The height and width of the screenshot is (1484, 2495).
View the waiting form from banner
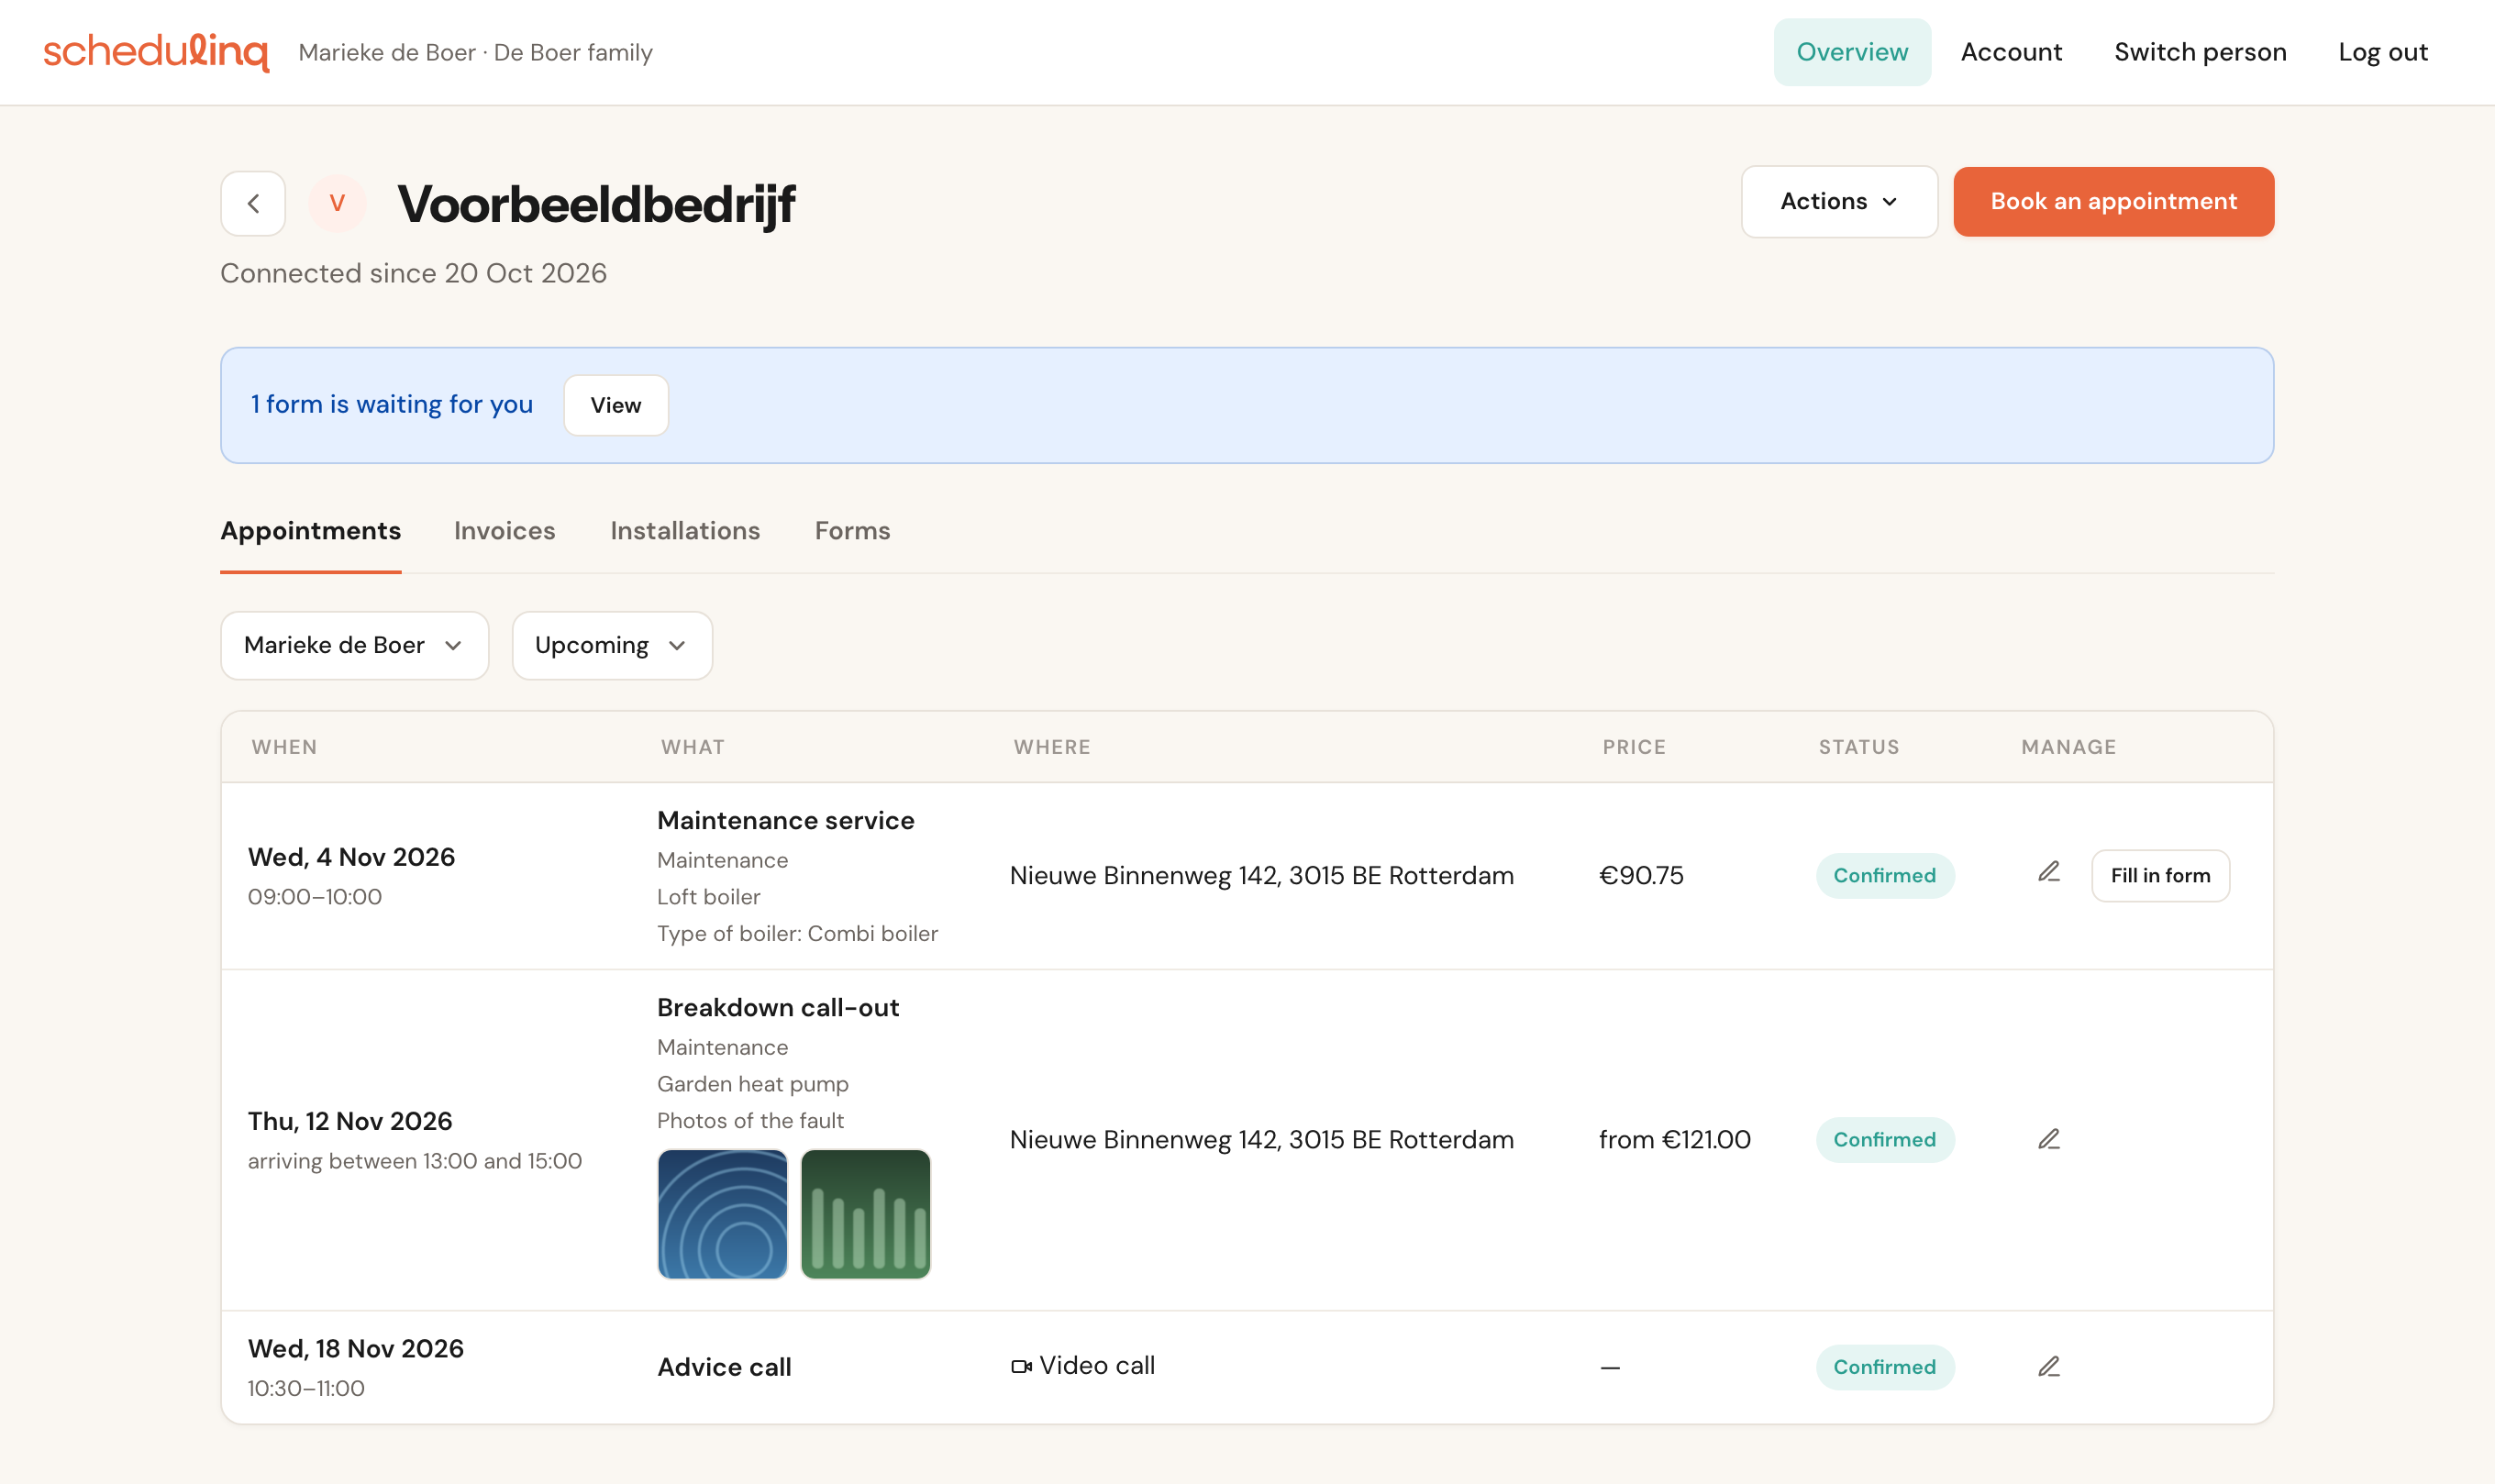(616, 405)
